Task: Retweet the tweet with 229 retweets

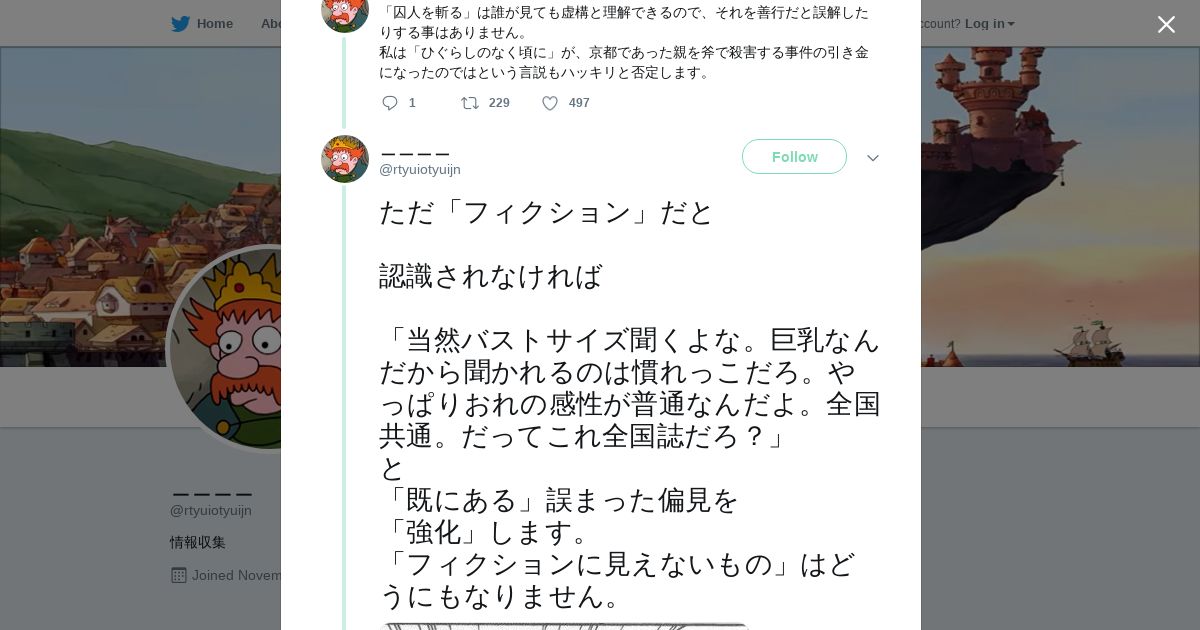Action: click(x=469, y=103)
